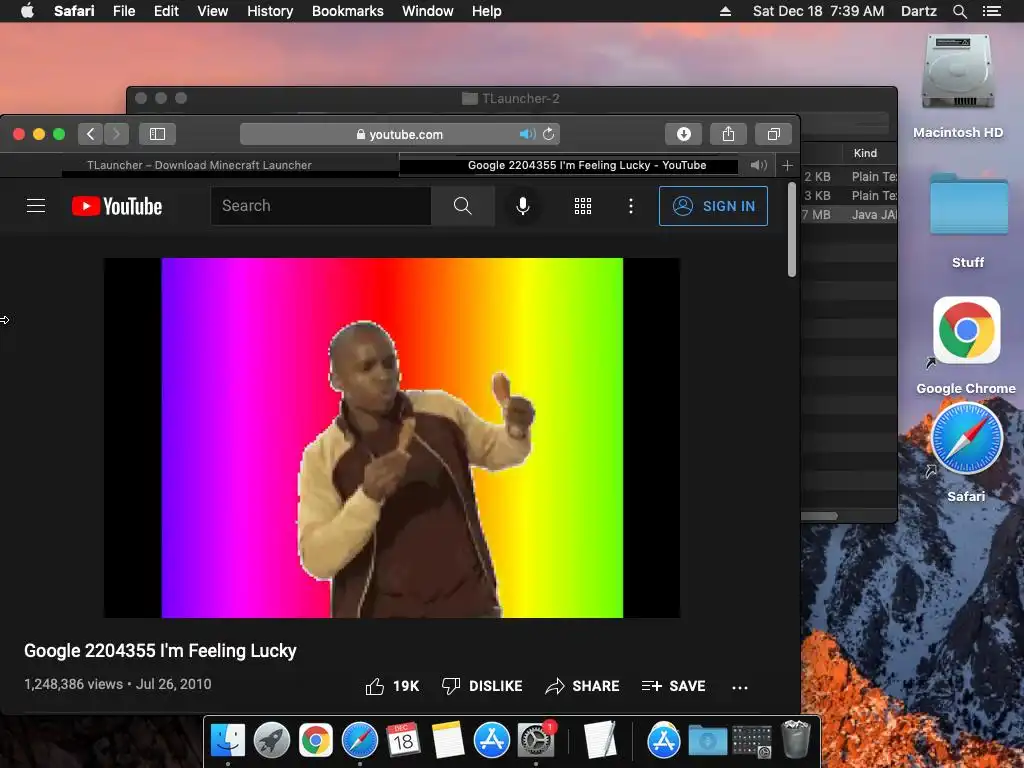Open more actions ellipsis beside SAVE
Screen dimensions: 1024x768
739,687
